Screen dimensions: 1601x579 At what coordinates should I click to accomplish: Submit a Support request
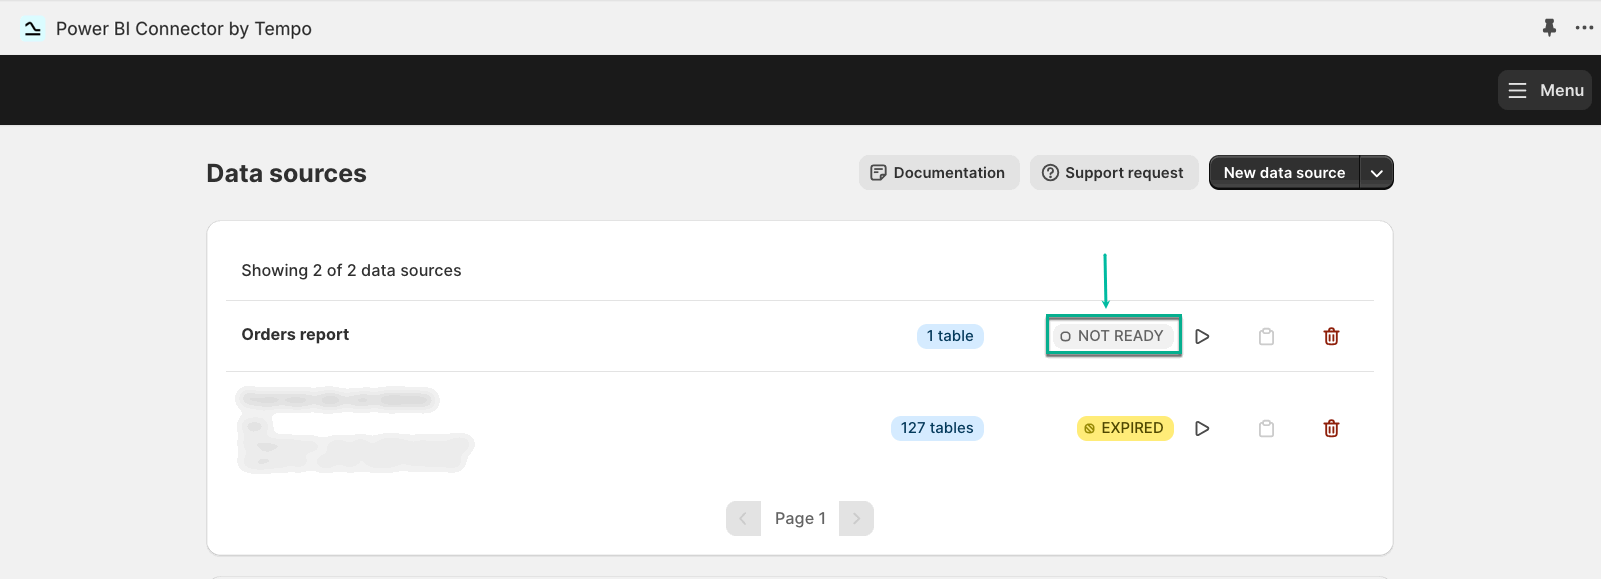tap(1113, 173)
